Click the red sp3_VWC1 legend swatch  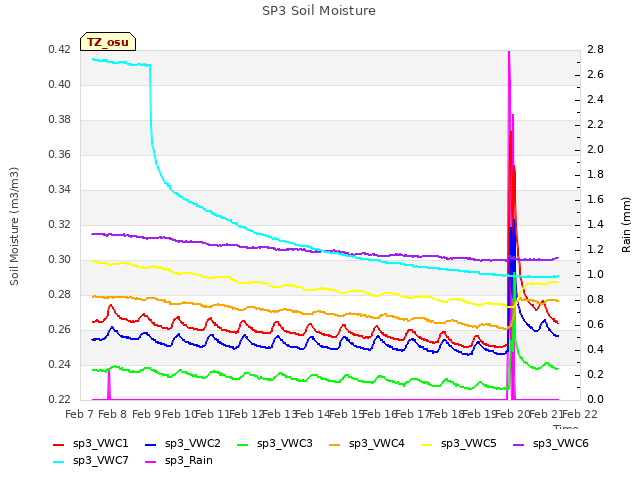click(x=59, y=444)
